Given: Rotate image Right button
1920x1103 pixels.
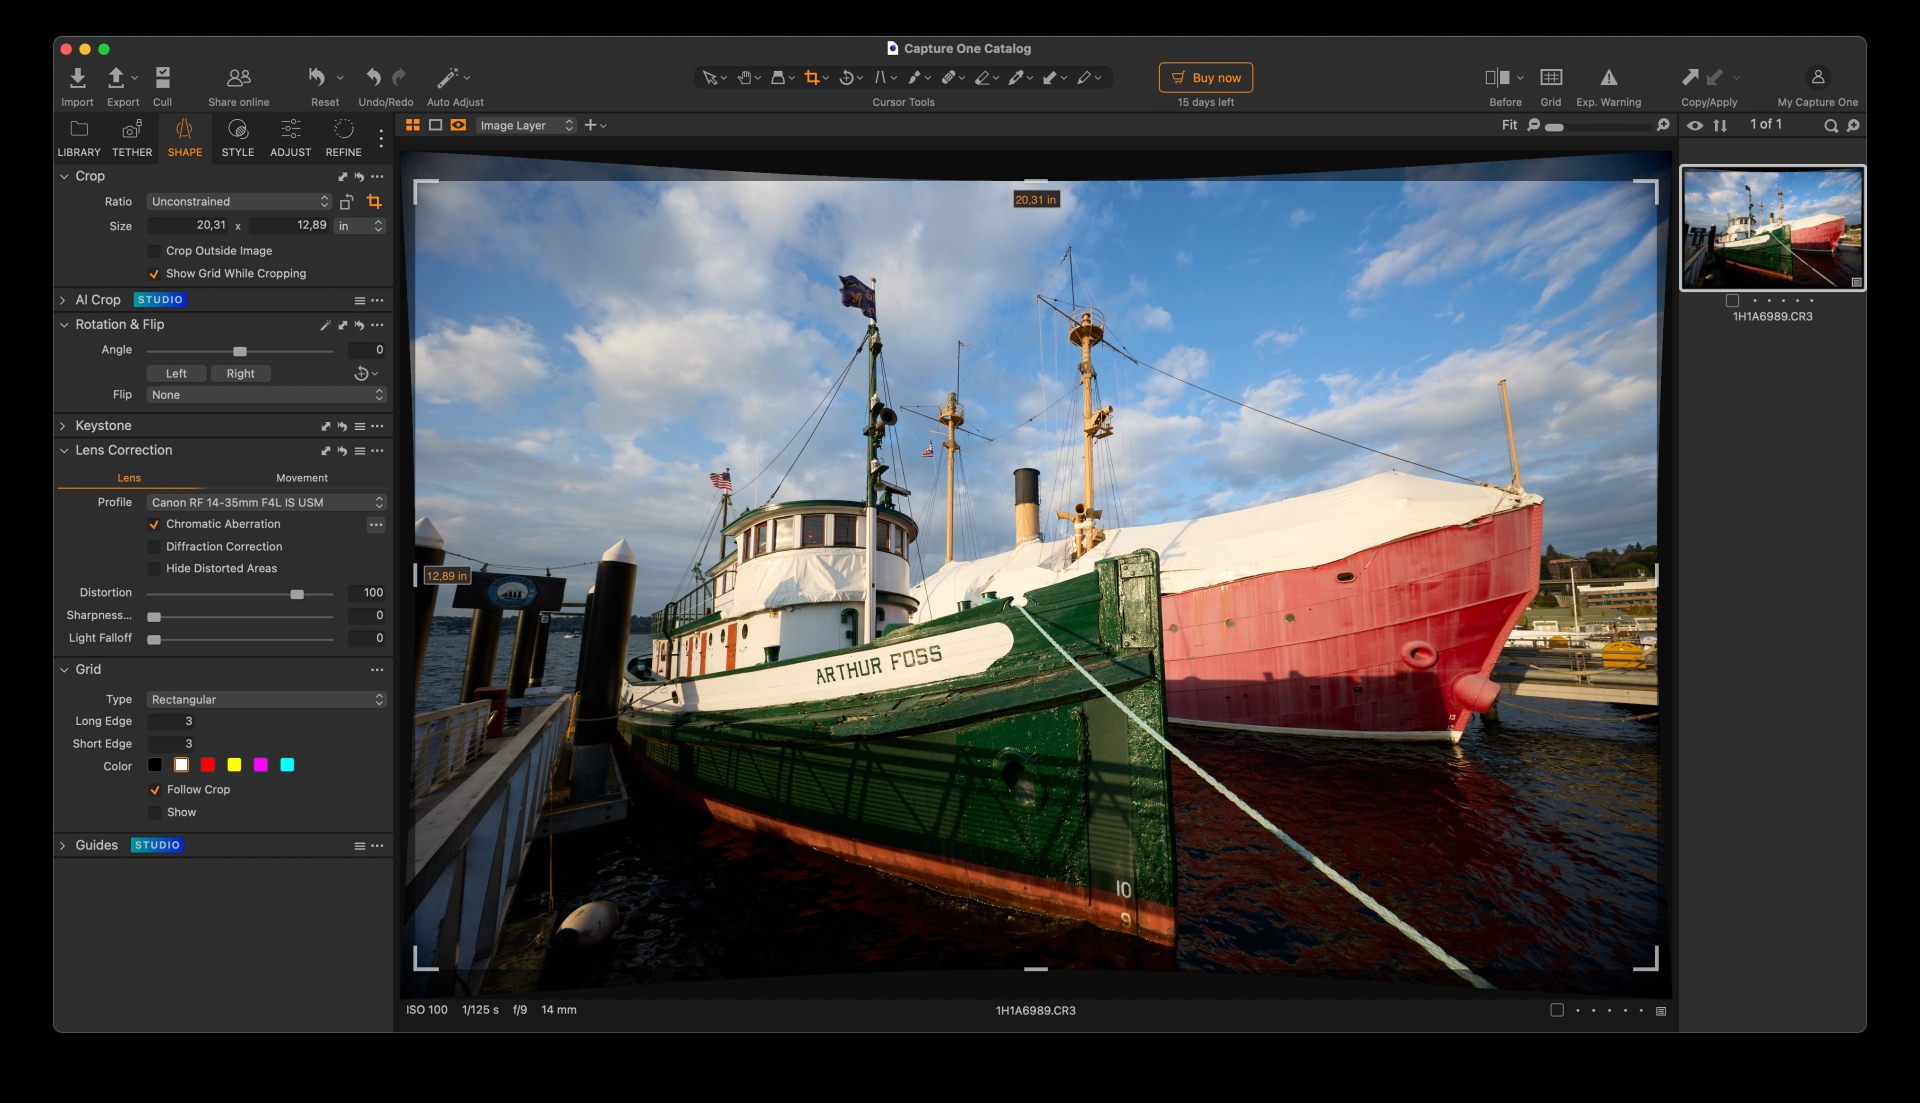Looking at the screenshot, I should point(240,374).
